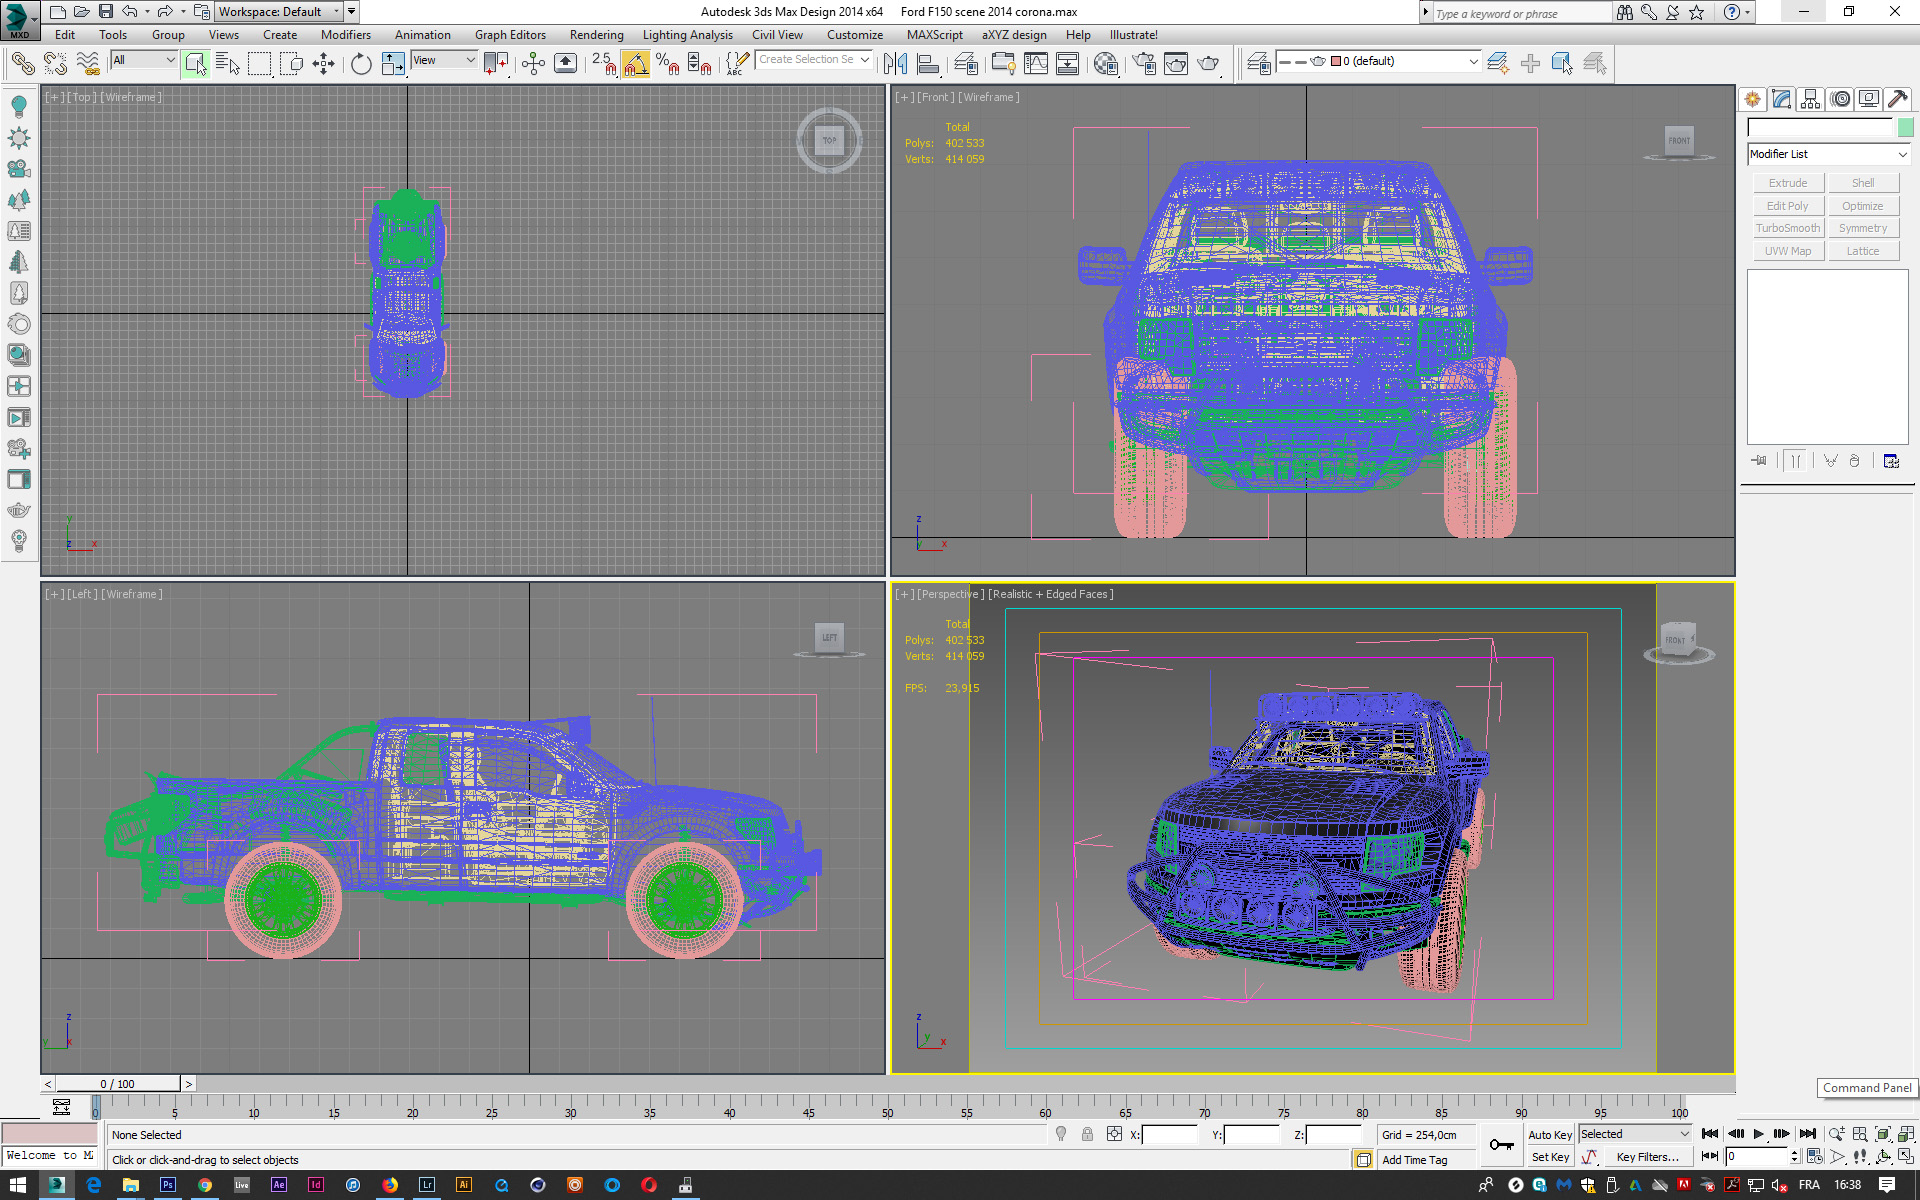Expand the Modifier List dropdown
The height and width of the screenshot is (1200, 1920).
click(x=1829, y=154)
